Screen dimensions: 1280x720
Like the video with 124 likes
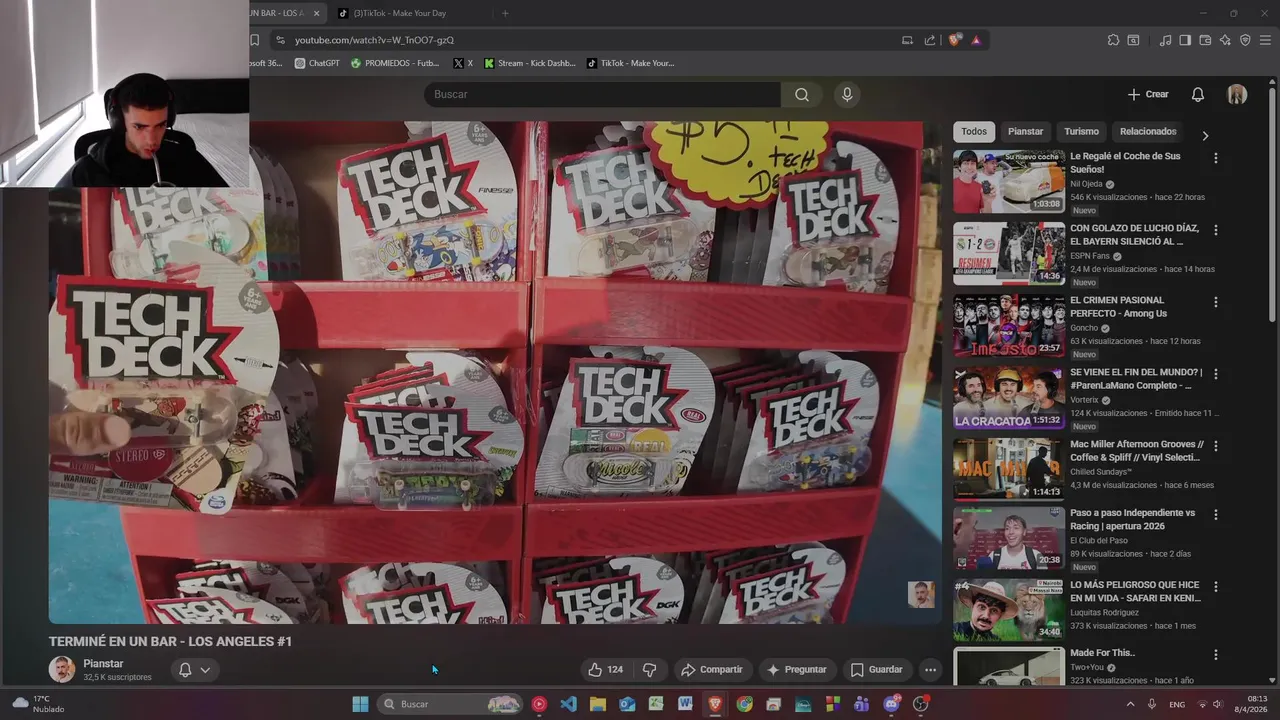click(x=605, y=670)
